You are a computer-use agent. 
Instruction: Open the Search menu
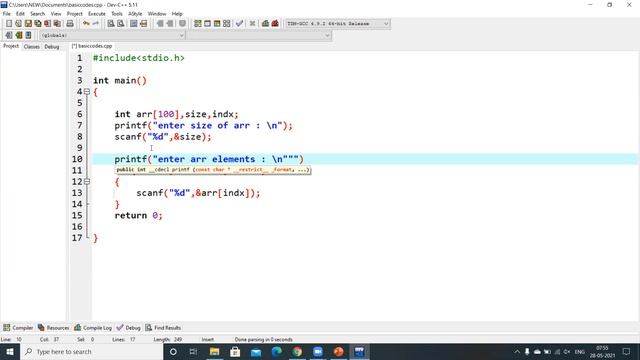[37, 13]
